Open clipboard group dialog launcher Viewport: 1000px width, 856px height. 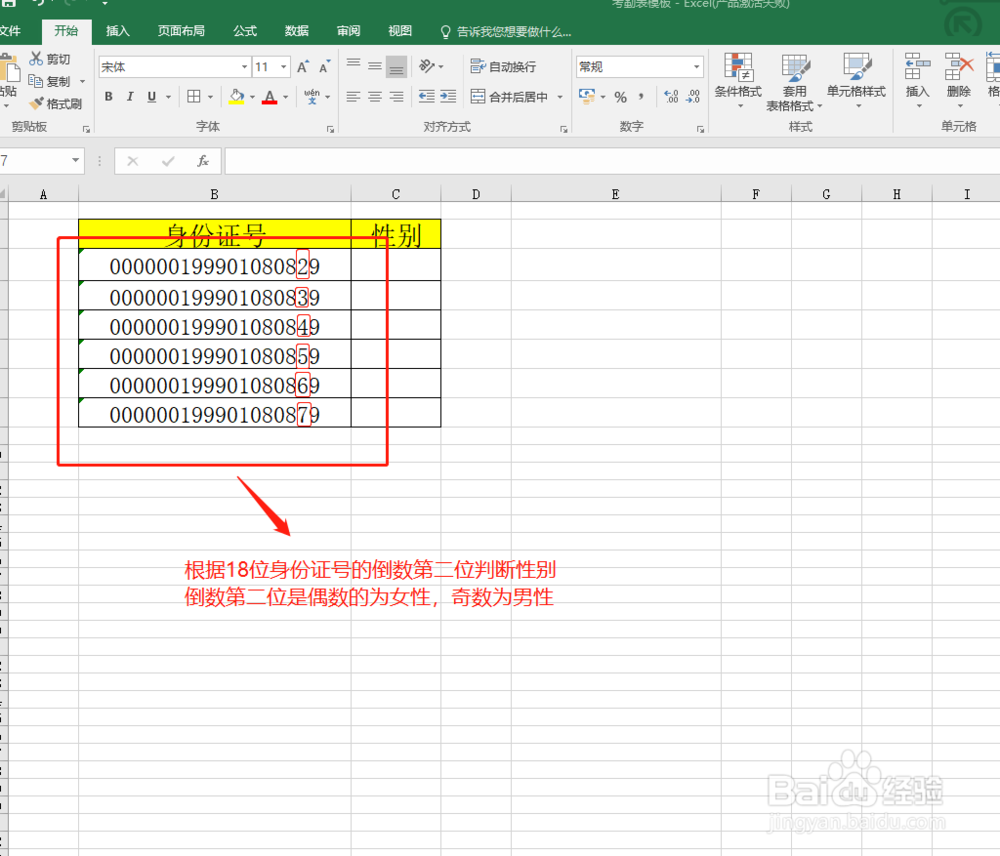(86, 129)
